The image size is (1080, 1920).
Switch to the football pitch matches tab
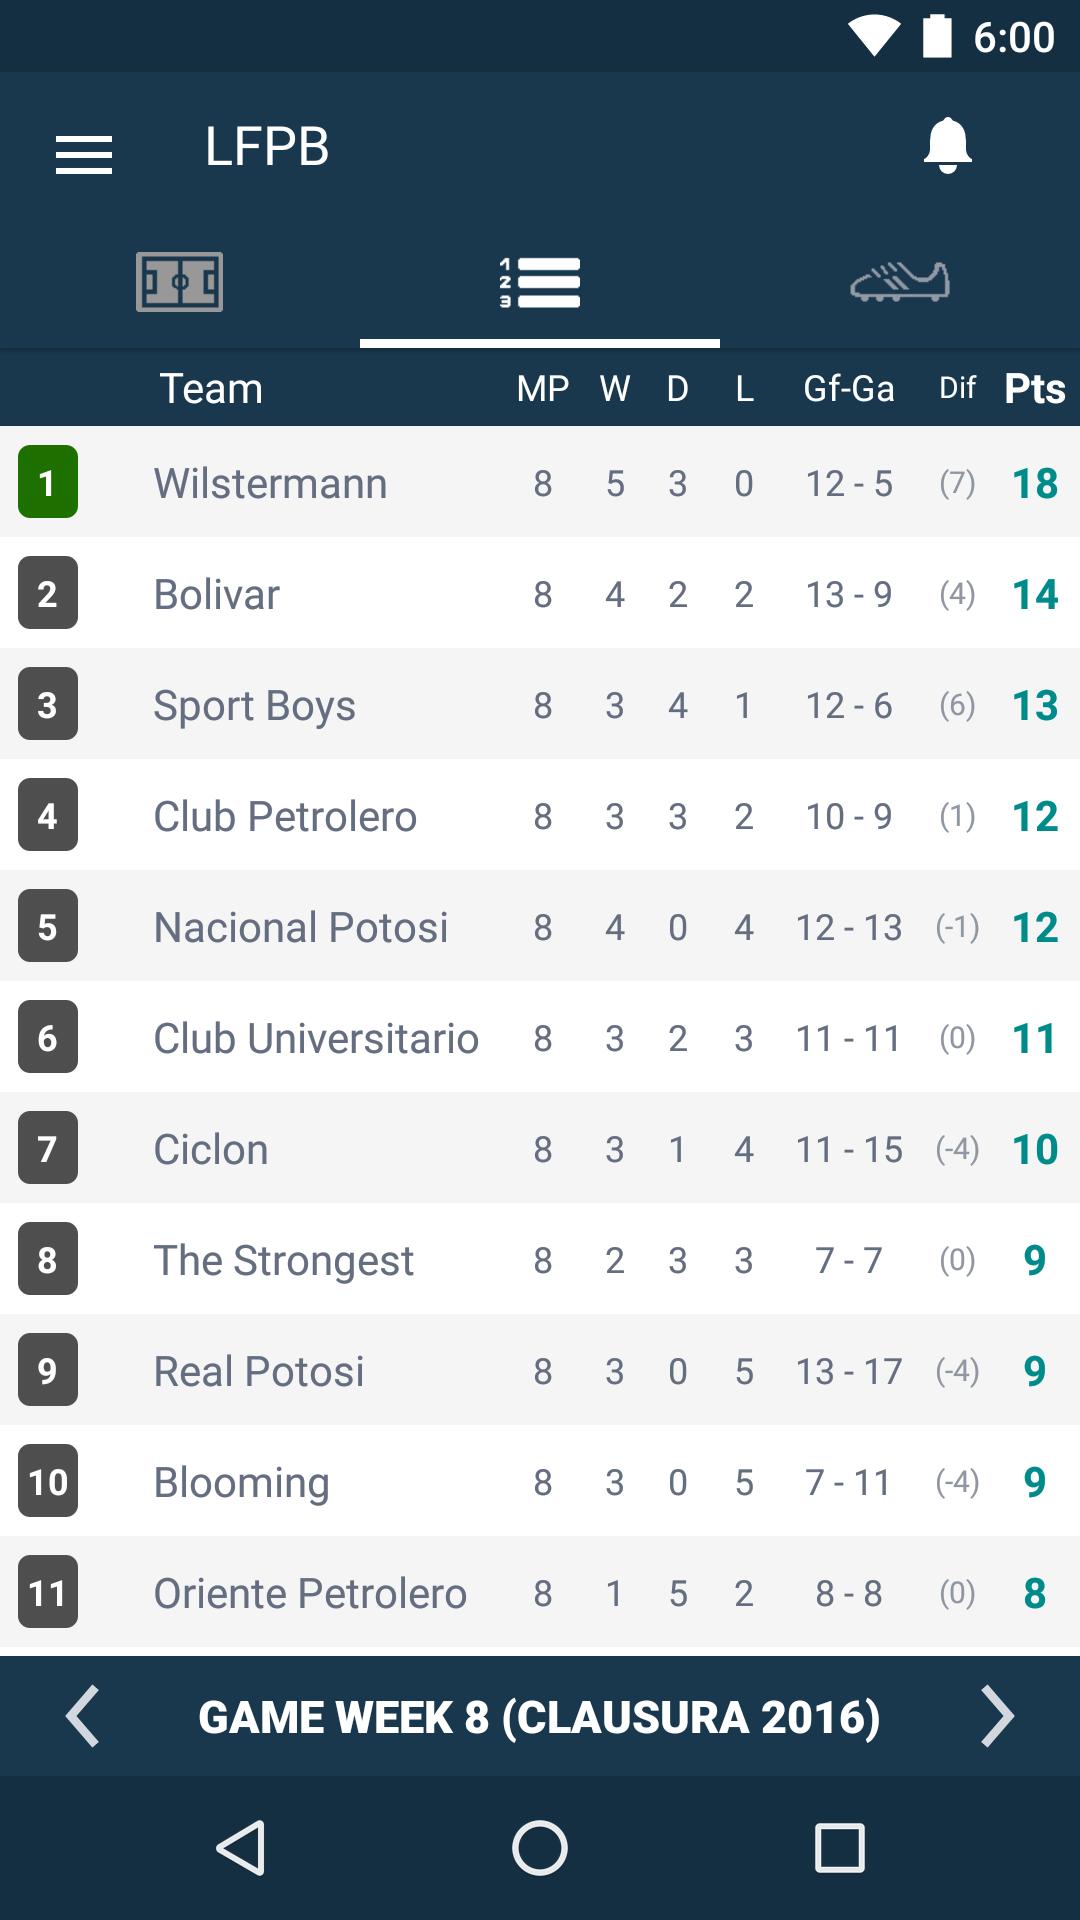[180, 282]
